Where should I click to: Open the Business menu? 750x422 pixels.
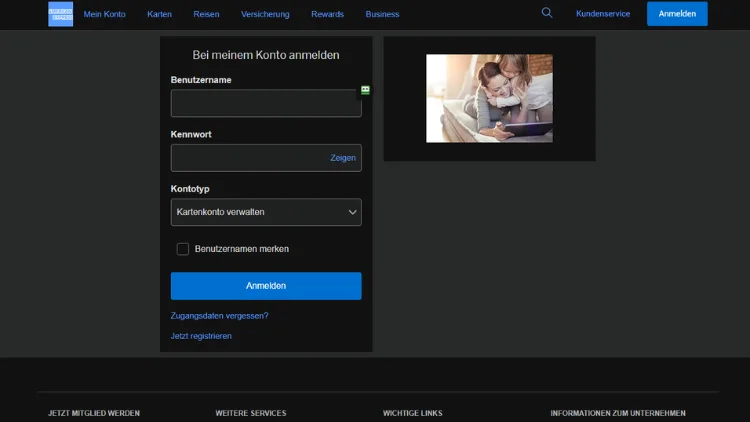pos(382,14)
